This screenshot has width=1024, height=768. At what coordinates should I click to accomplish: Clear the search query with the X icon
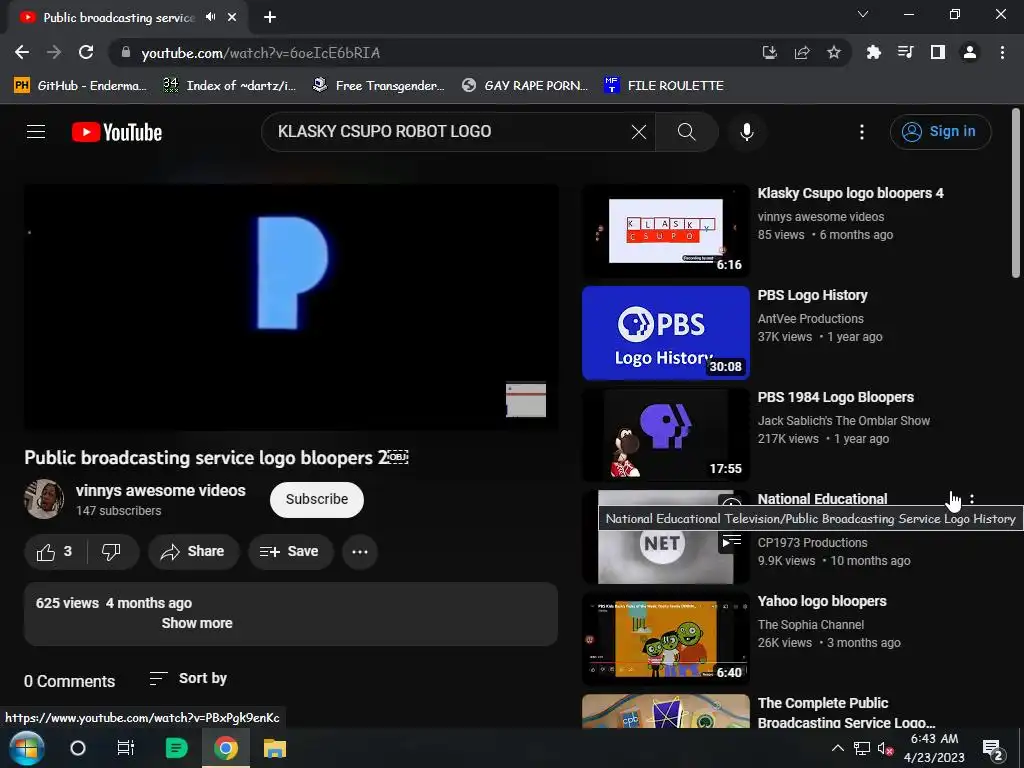pos(639,132)
